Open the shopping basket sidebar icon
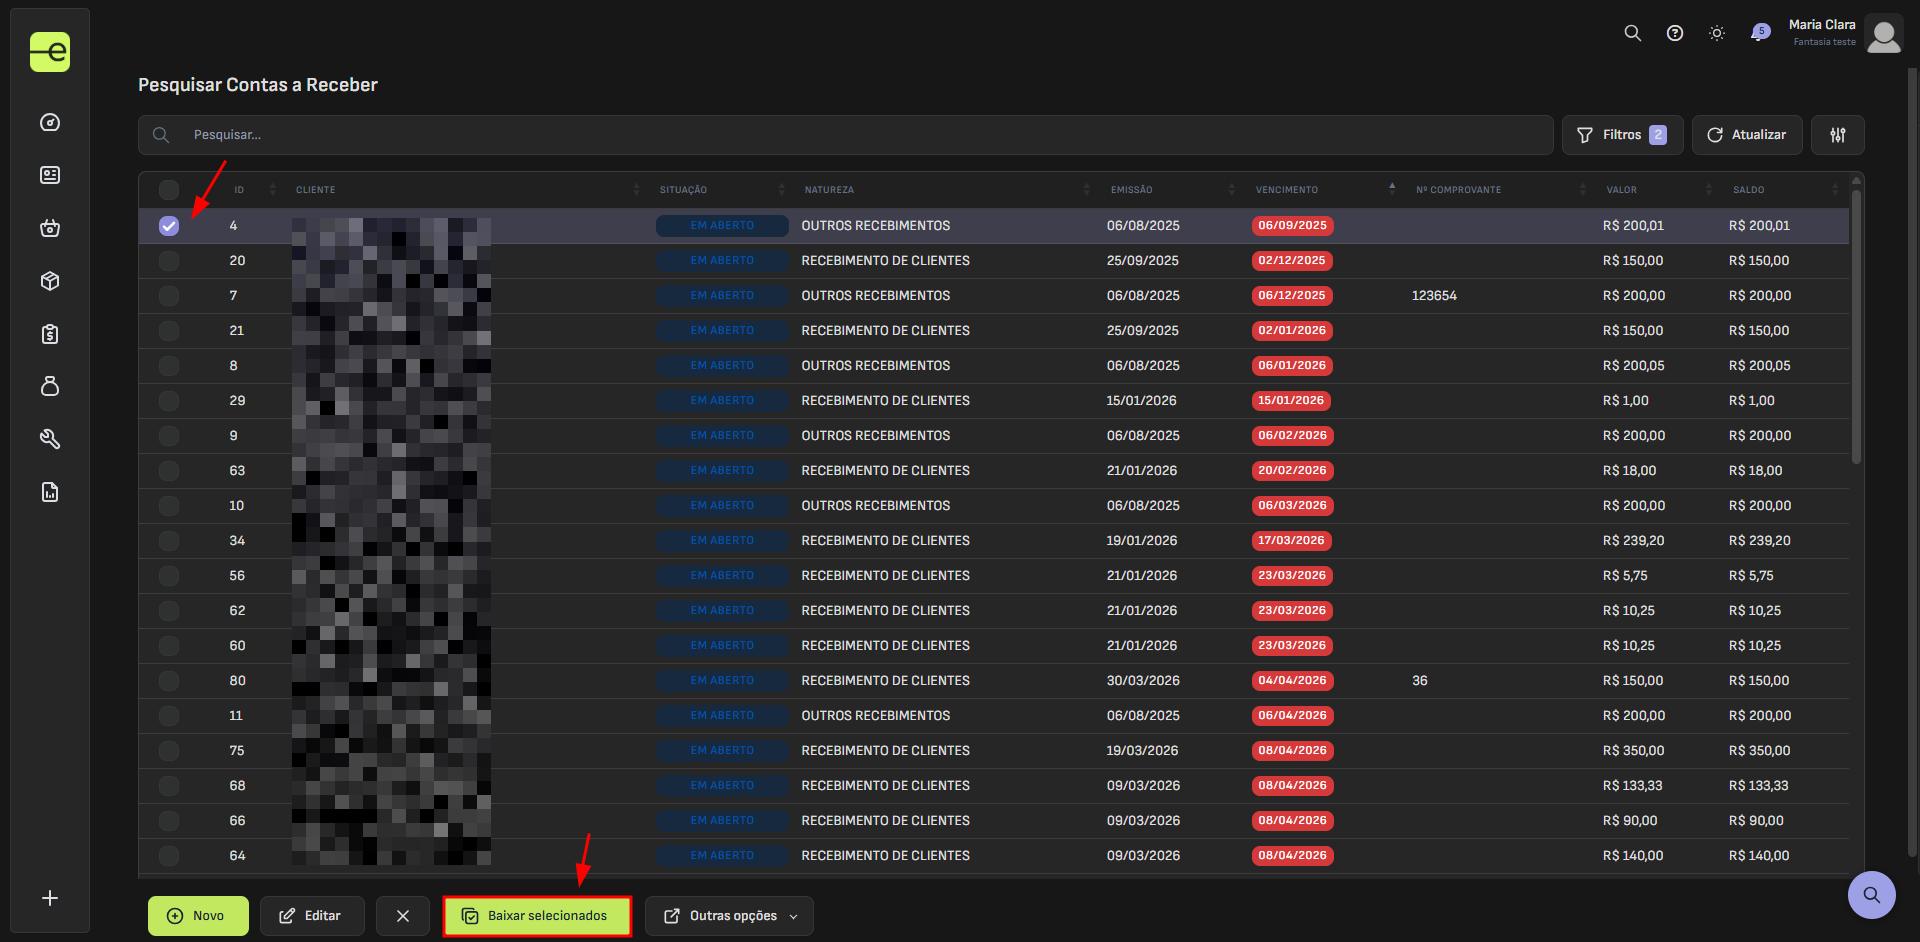1920x942 pixels. pos(50,228)
